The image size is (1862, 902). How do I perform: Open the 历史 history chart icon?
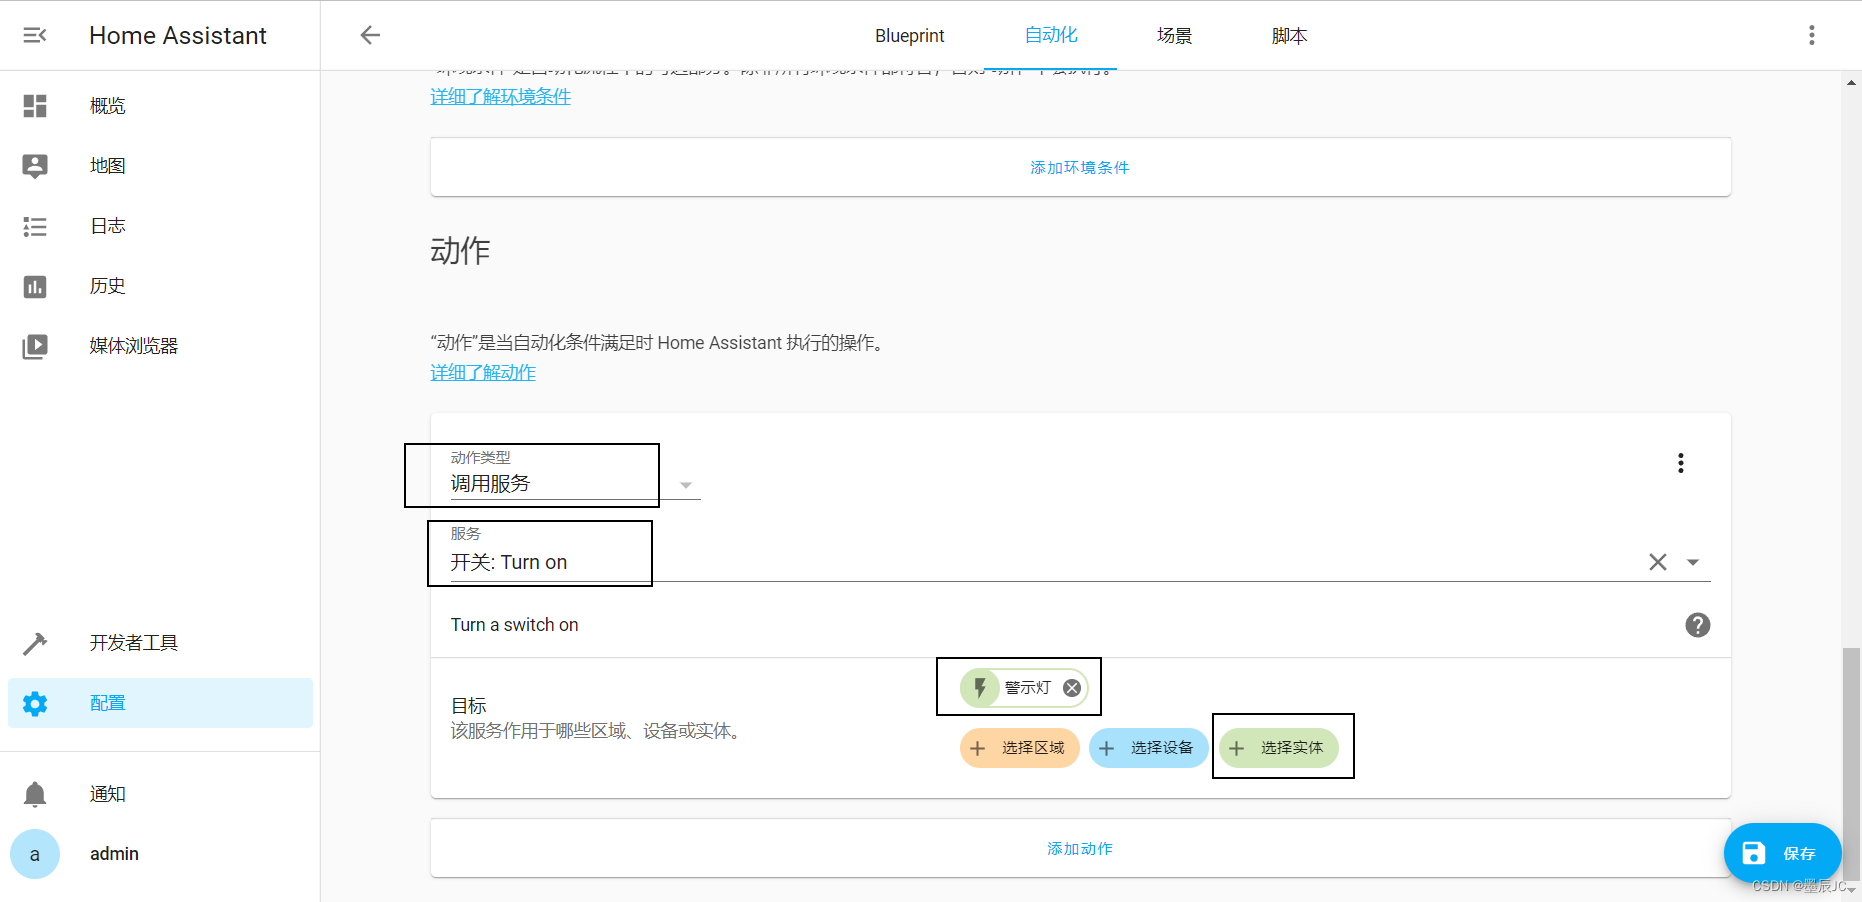point(35,287)
